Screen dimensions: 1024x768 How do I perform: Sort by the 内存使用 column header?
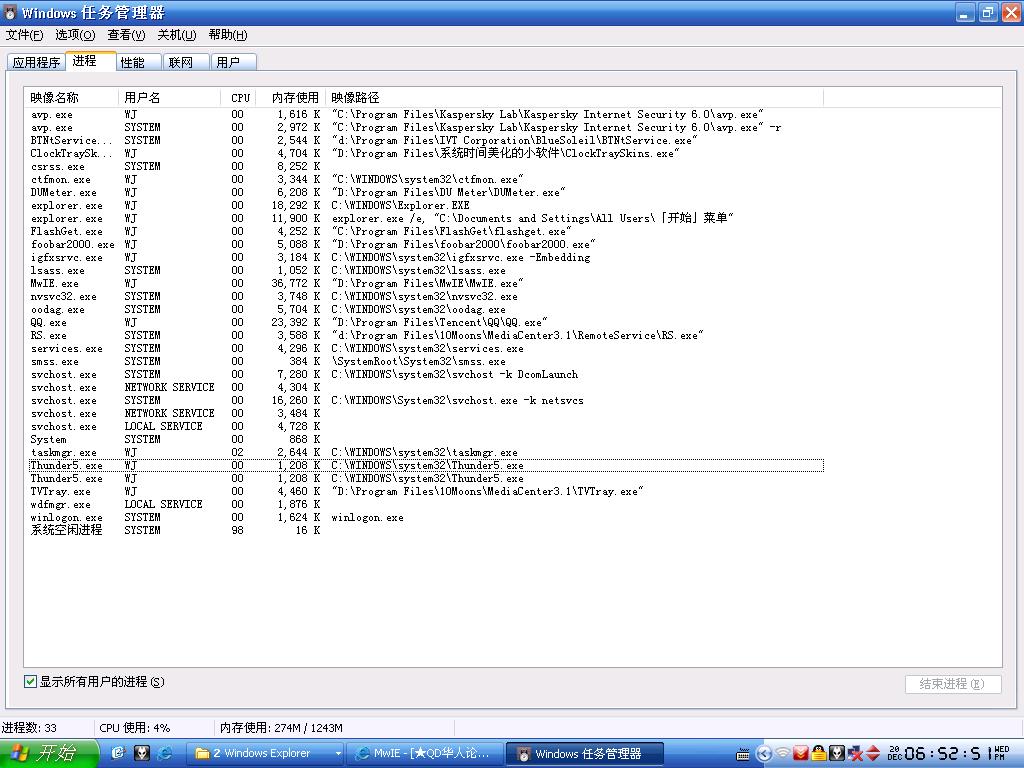293,97
